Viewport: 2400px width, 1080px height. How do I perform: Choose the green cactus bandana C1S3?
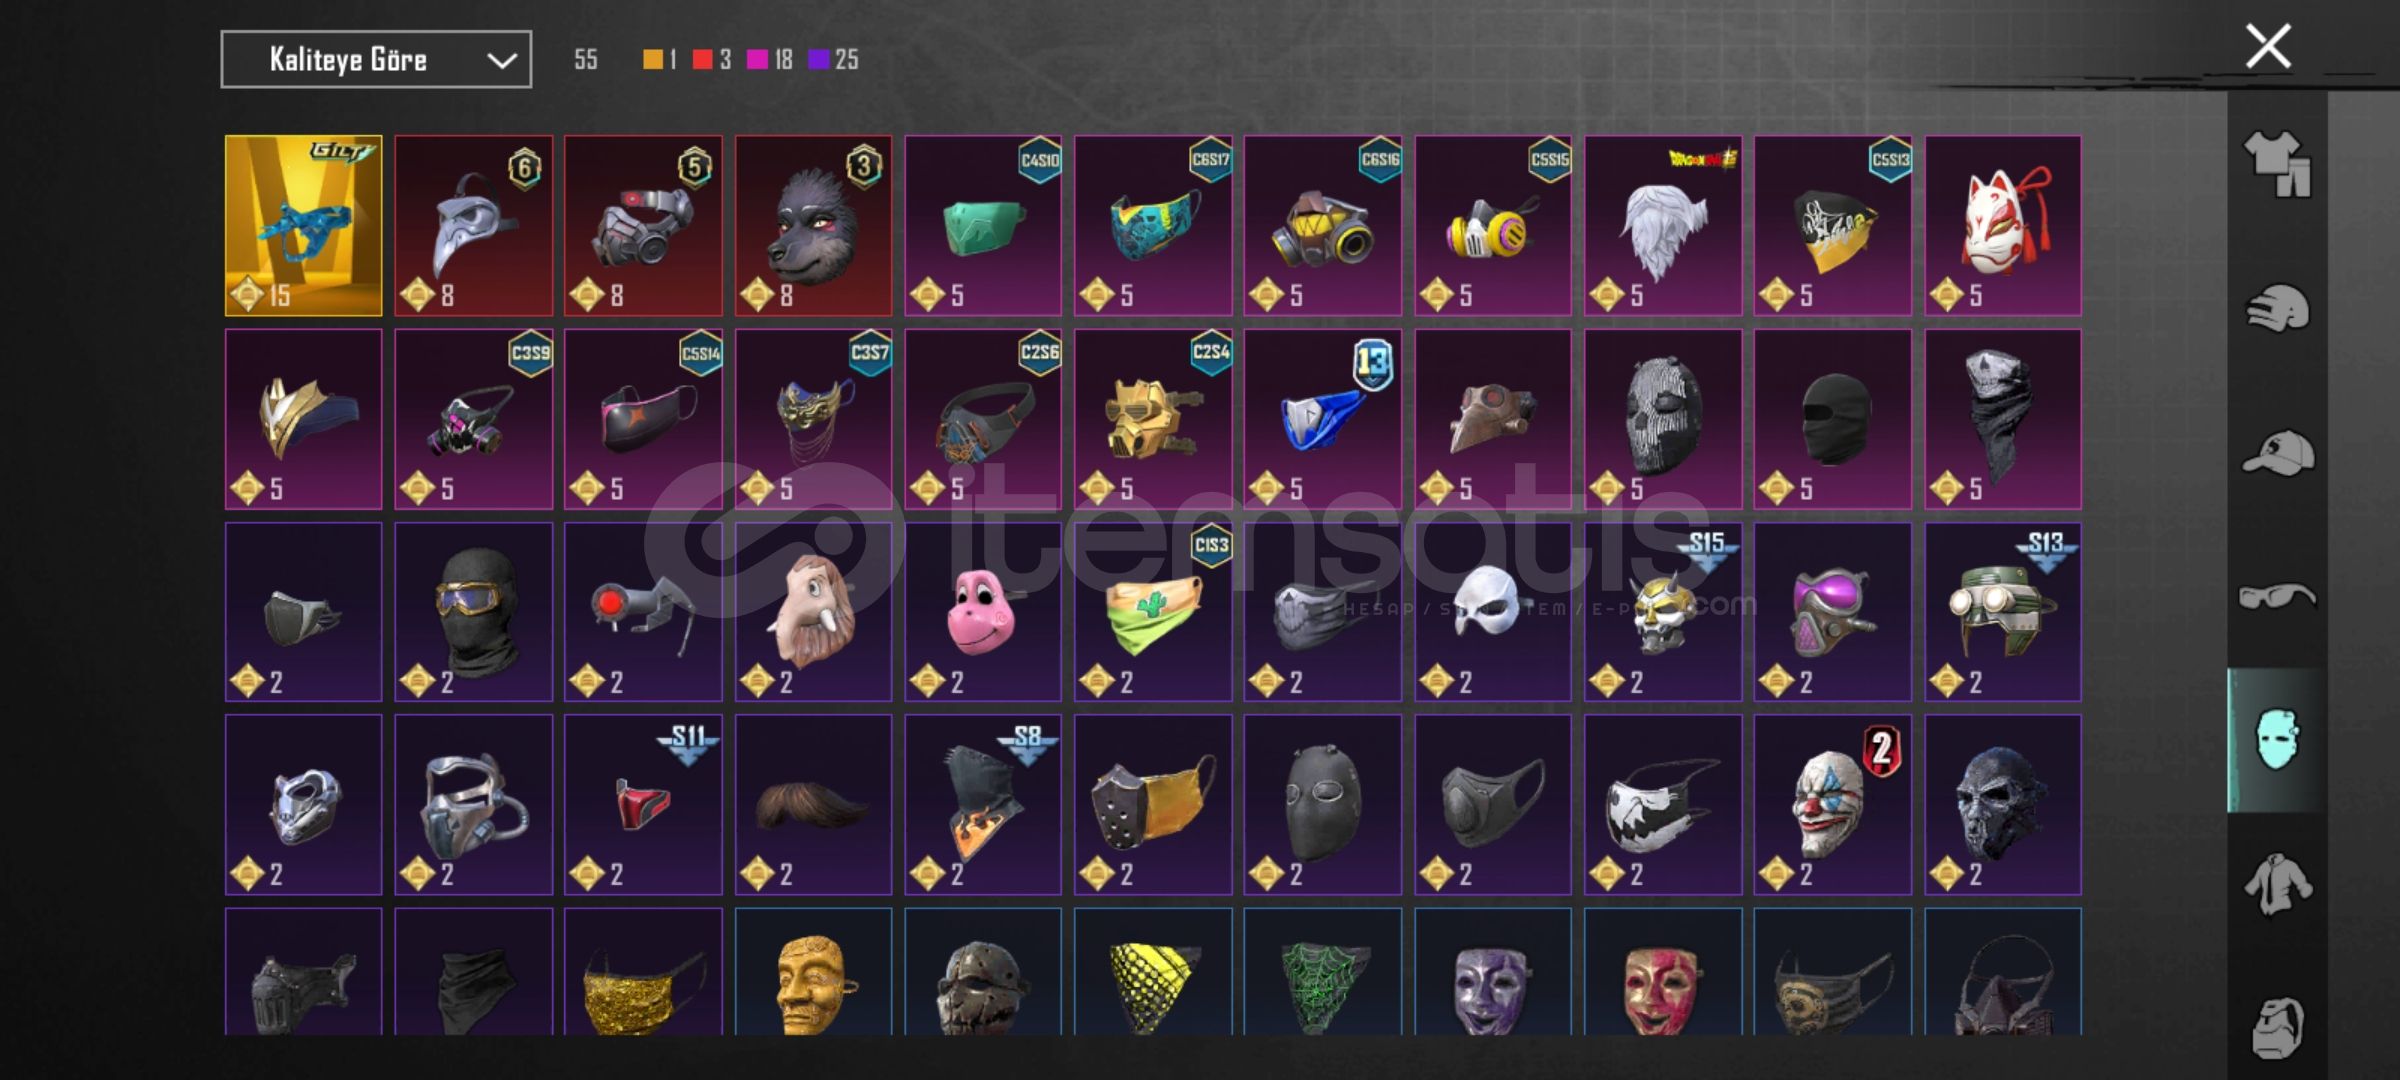(x=1153, y=612)
